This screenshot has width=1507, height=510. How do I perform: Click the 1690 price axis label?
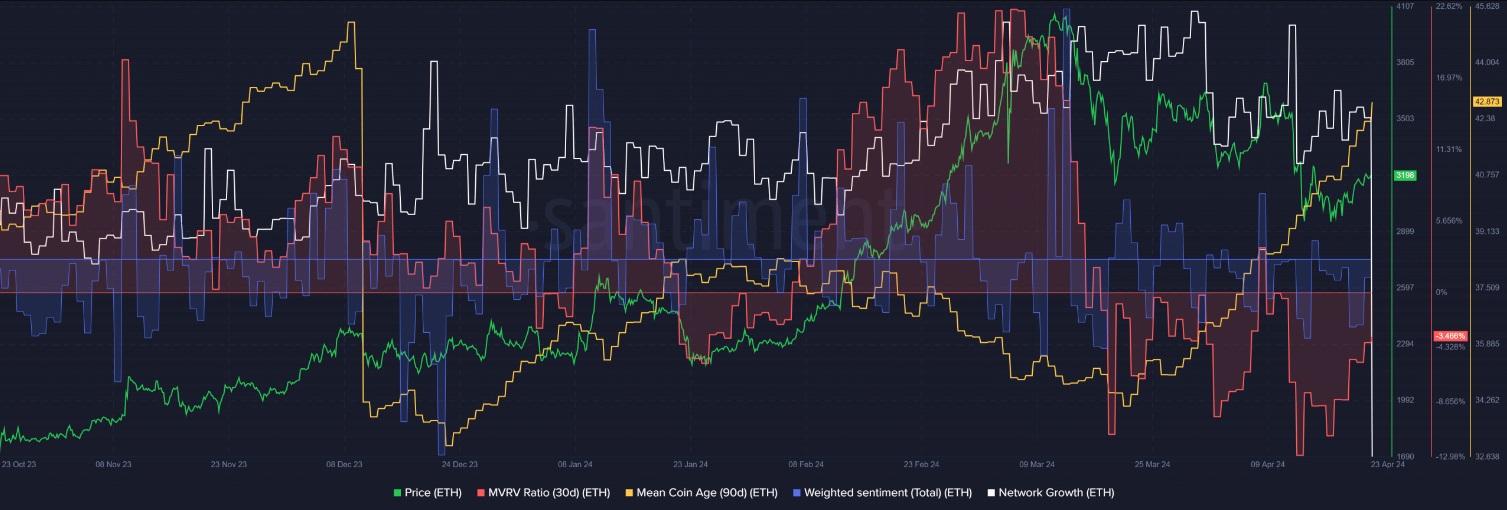[1405, 456]
